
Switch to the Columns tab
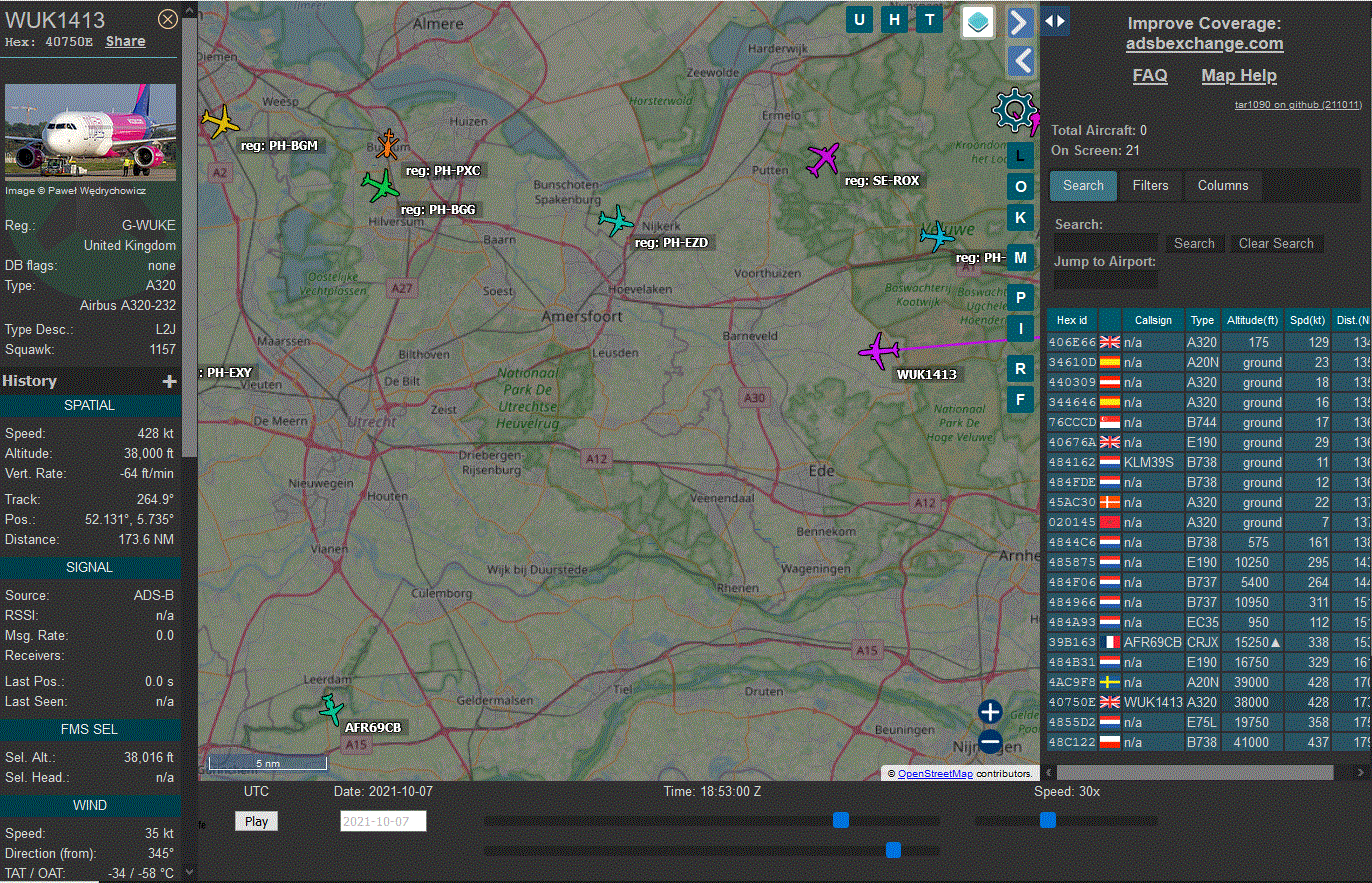[1222, 185]
